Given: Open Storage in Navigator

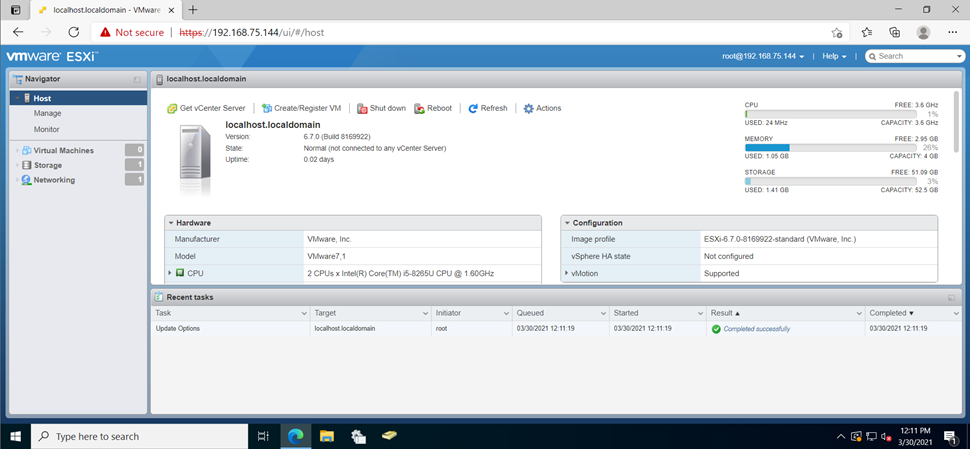Looking at the screenshot, I should (x=48, y=165).
